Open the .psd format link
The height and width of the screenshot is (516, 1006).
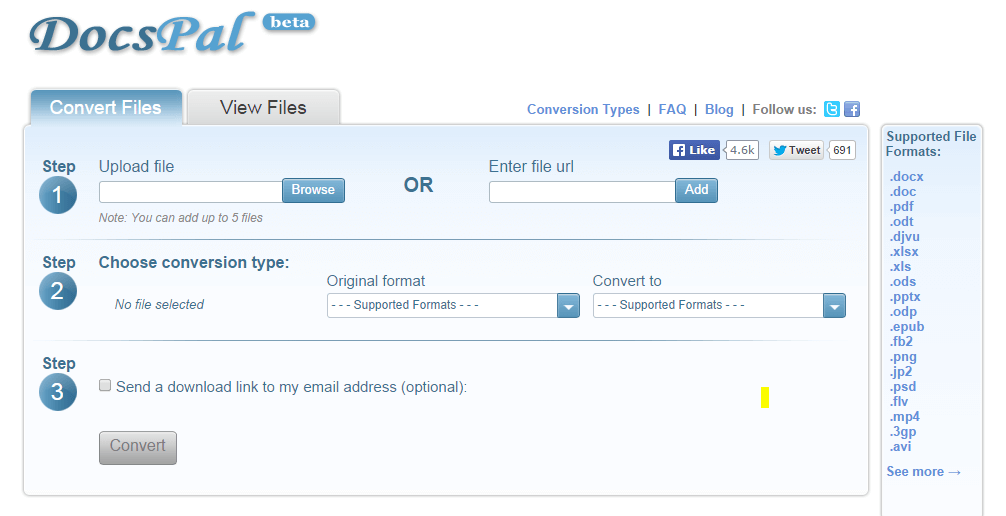click(x=903, y=386)
